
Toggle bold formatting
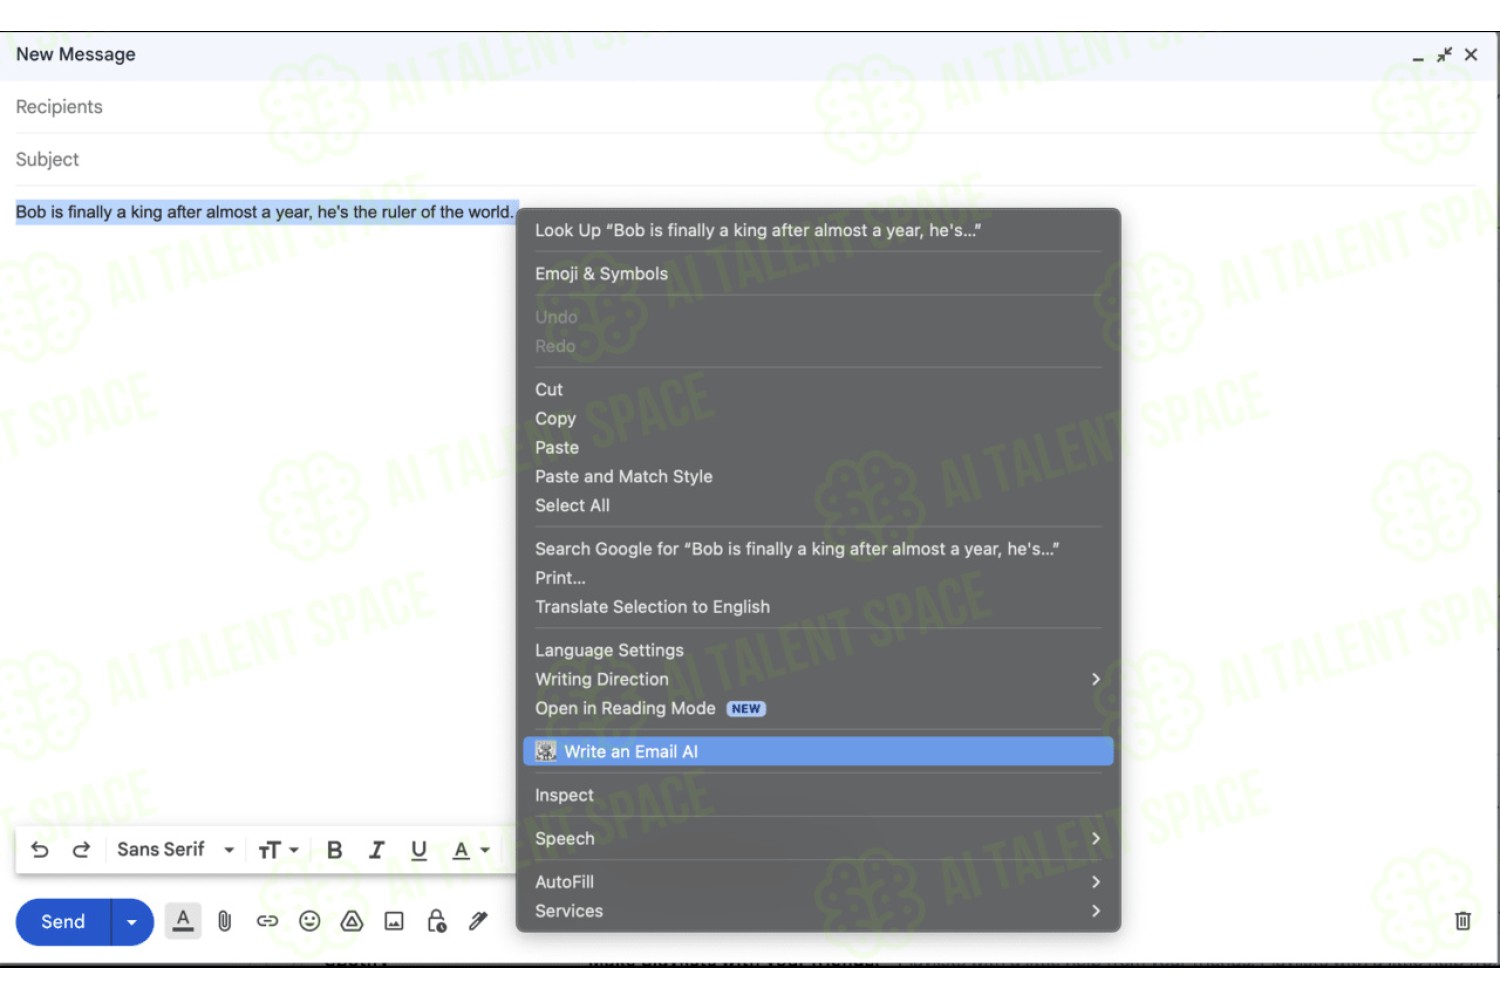coord(335,850)
